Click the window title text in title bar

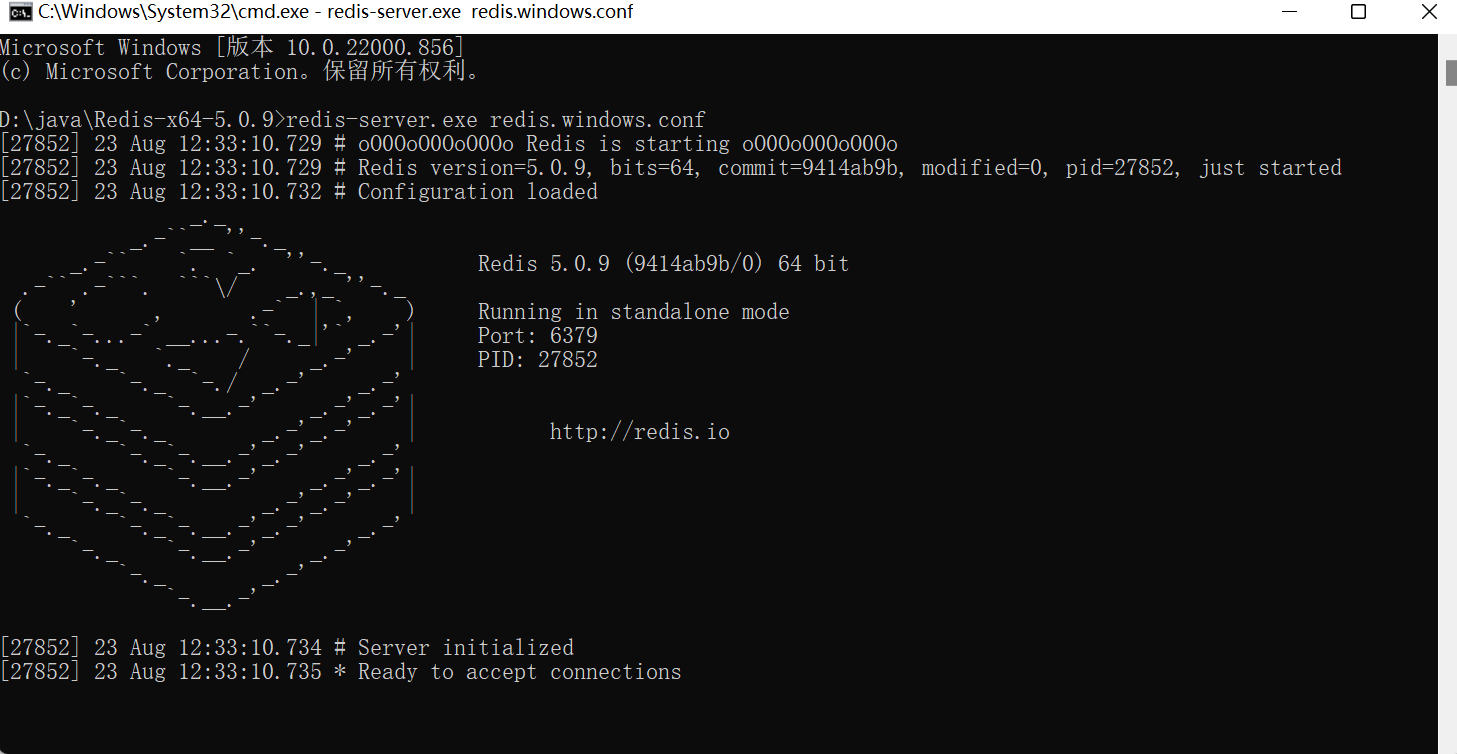(335, 12)
